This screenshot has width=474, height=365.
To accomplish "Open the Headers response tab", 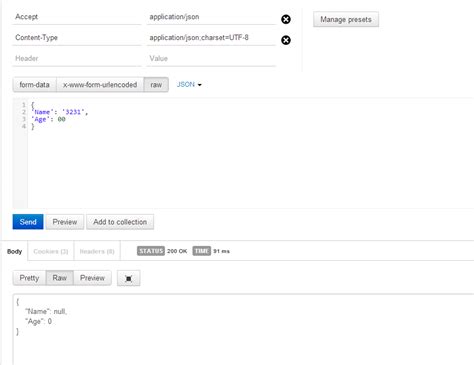I will pyautogui.click(x=97, y=251).
